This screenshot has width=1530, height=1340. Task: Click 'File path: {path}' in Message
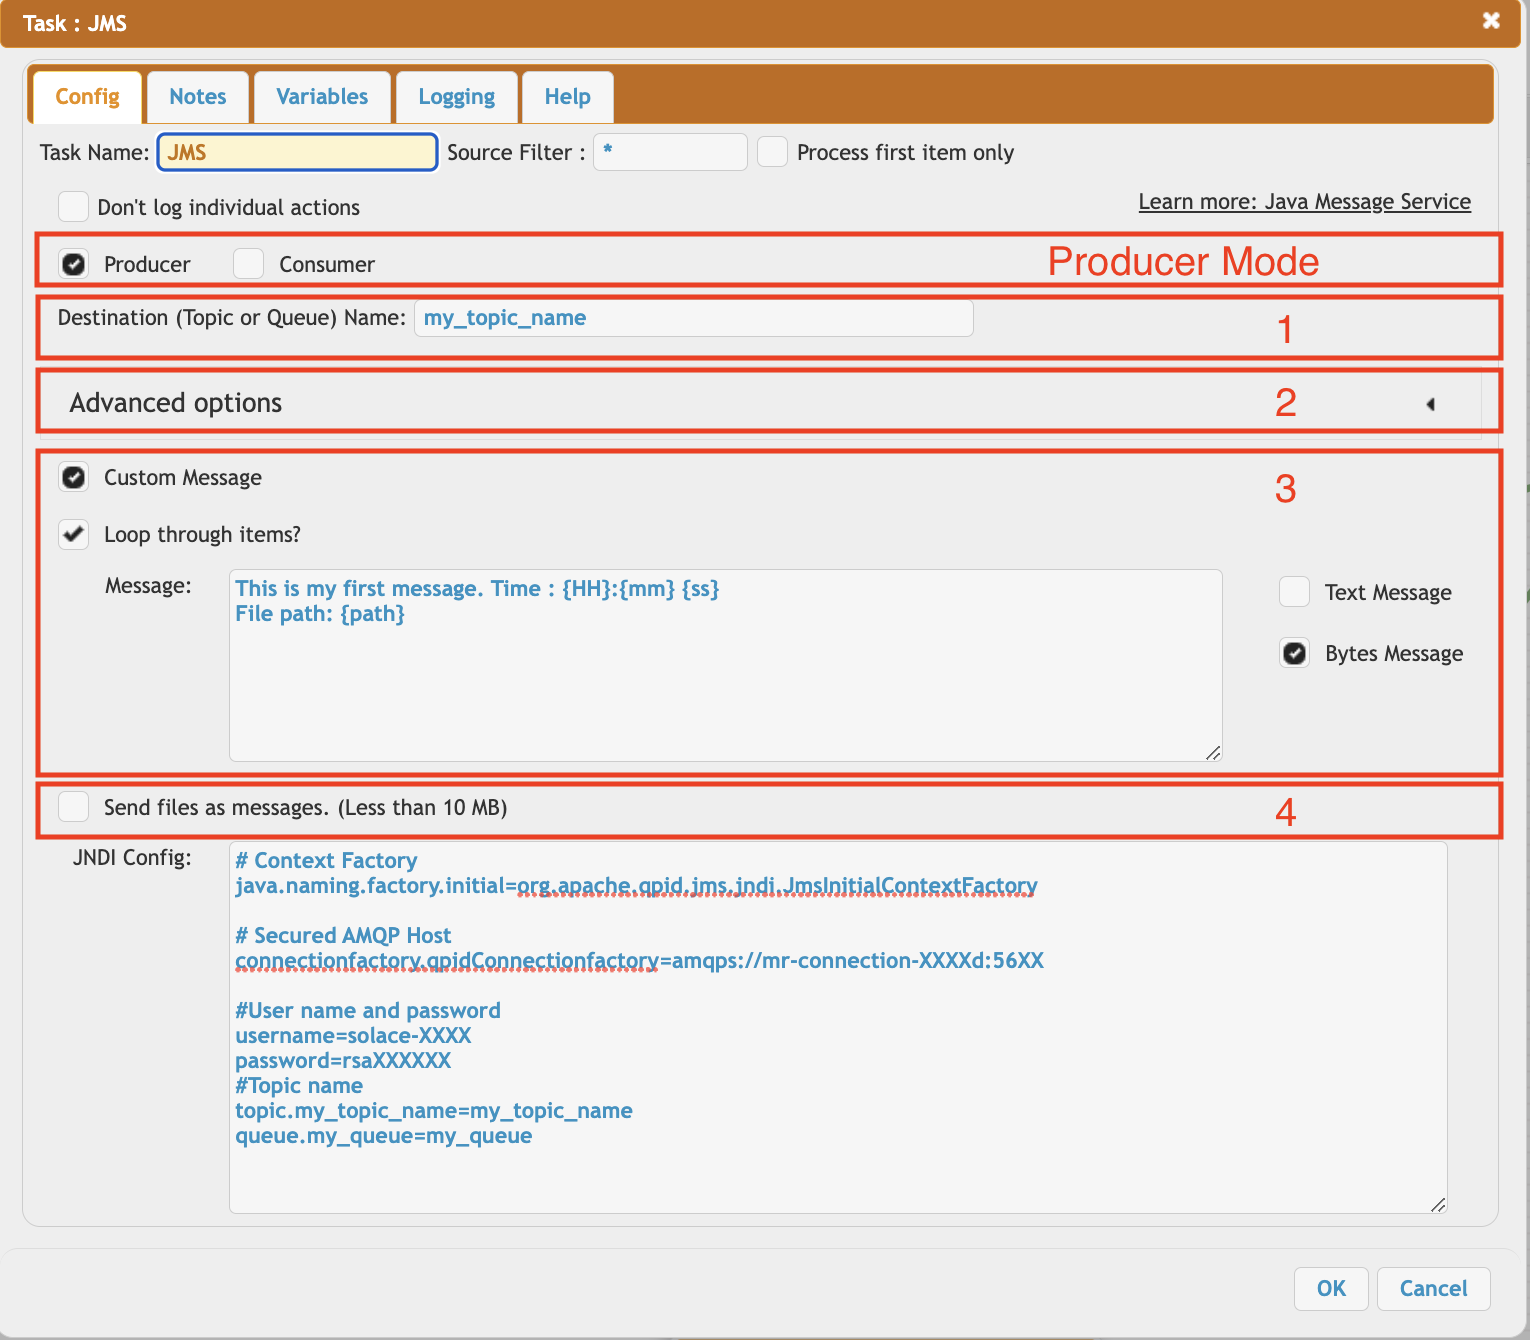(320, 614)
